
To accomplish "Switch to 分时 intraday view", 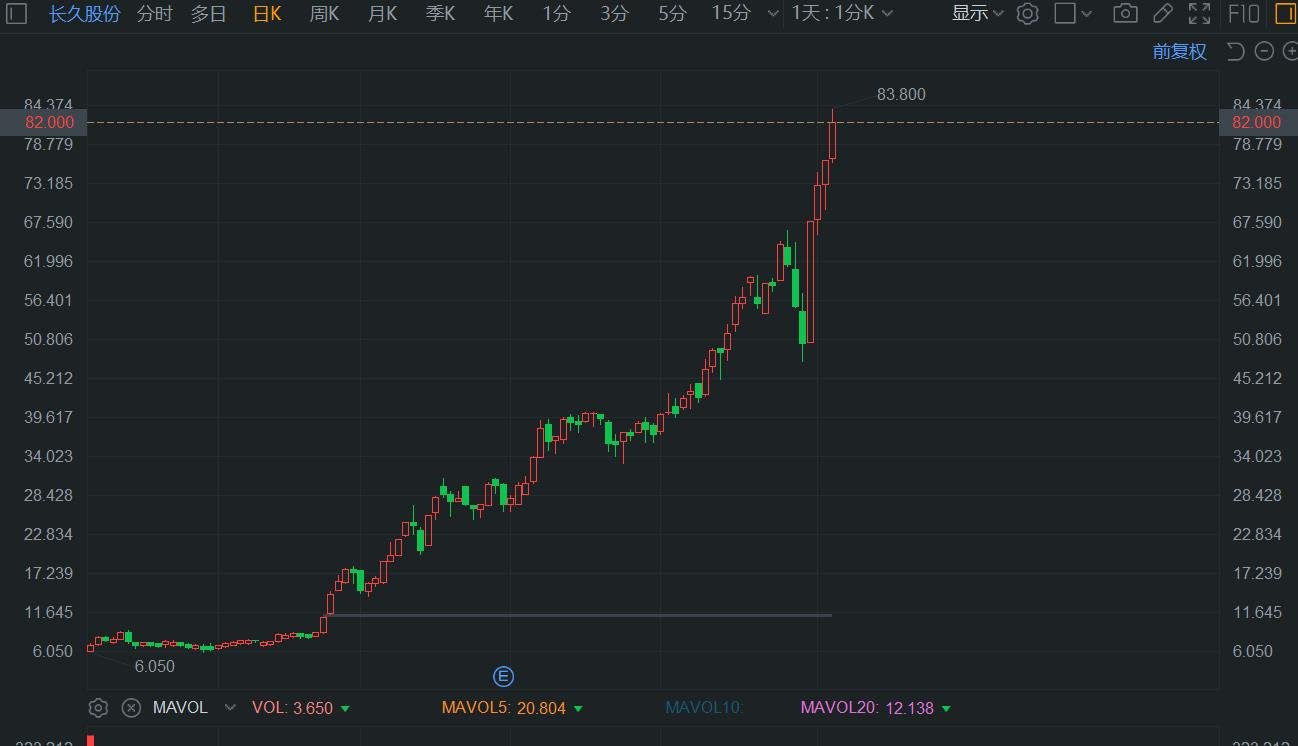I will pos(154,14).
